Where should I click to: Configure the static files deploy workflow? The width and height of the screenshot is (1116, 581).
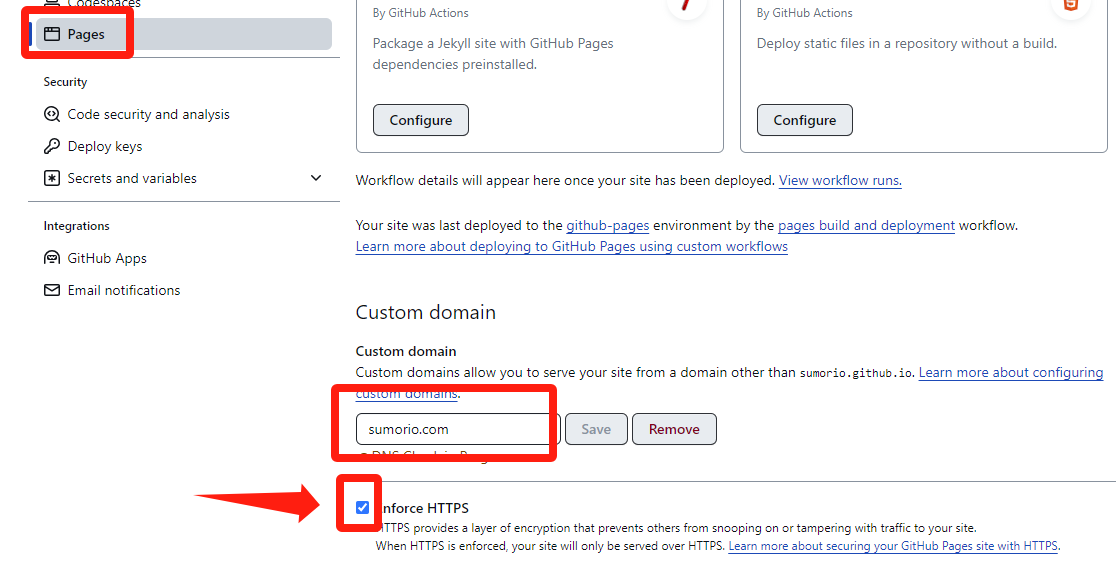click(x=804, y=120)
